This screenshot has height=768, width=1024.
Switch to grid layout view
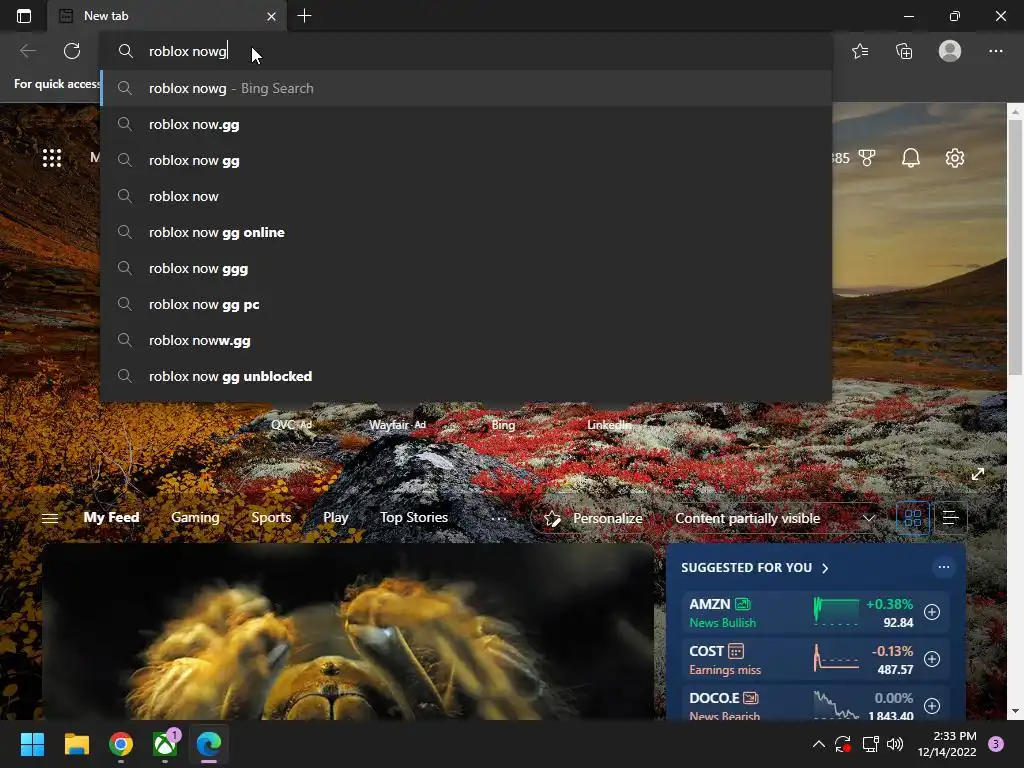click(912, 519)
